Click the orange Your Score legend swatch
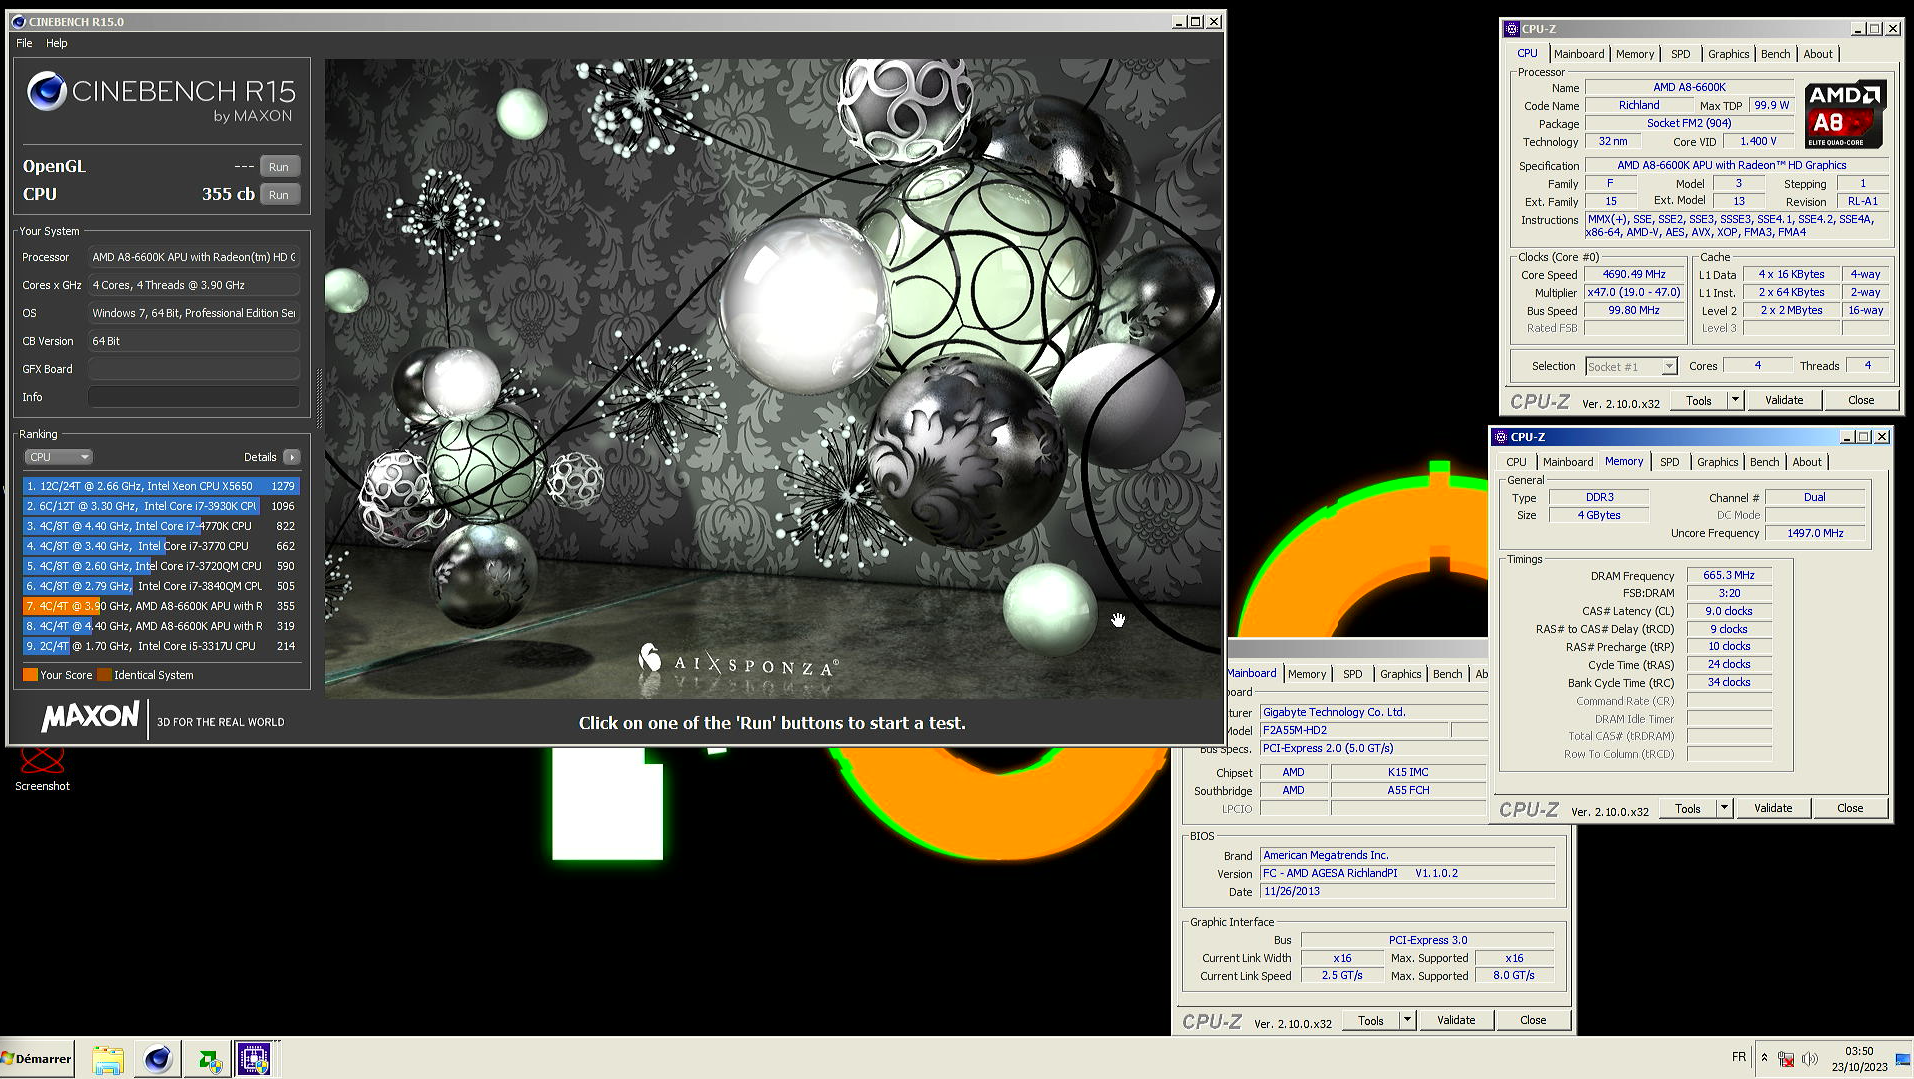This screenshot has height=1079, width=1914. point(30,675)
